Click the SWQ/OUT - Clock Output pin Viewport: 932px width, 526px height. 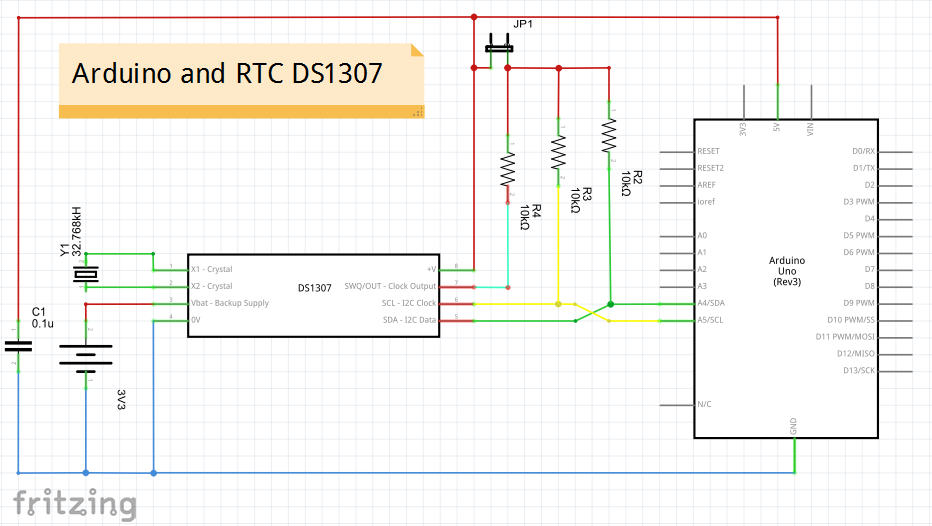click(398, 286)
